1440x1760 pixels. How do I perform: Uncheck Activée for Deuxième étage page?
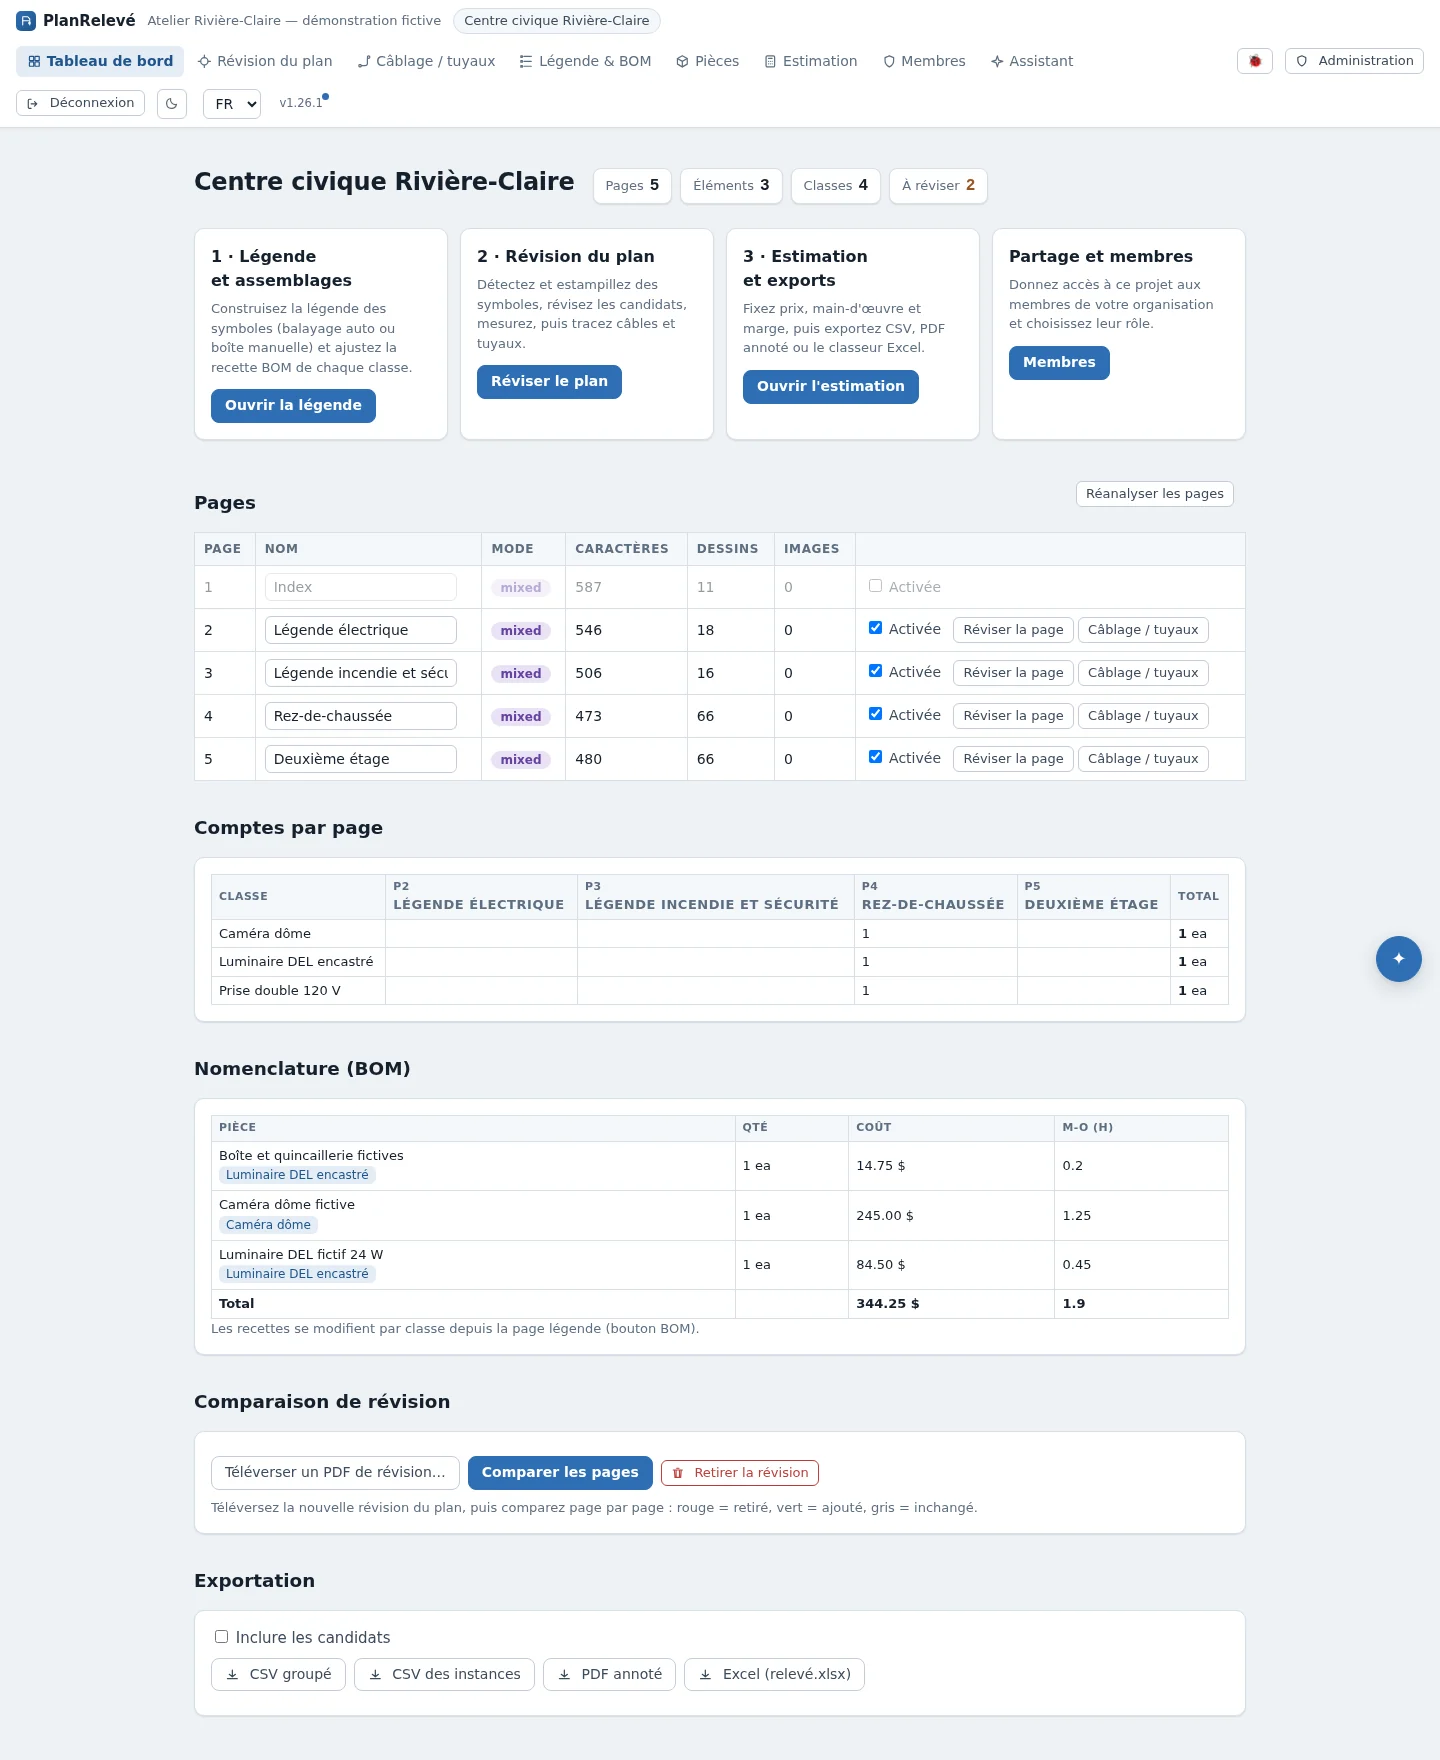click(875, 757)
